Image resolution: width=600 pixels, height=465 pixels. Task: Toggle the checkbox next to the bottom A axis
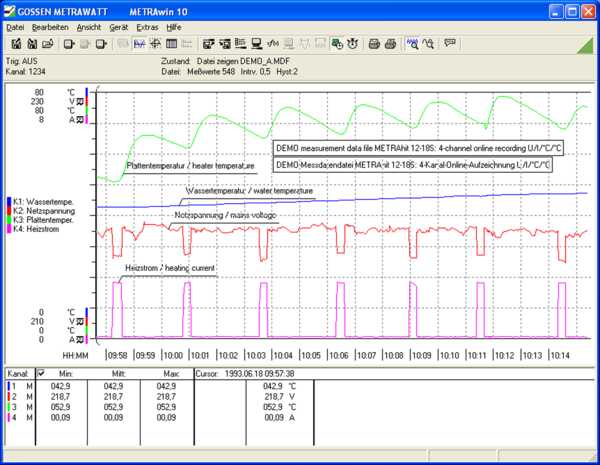point(81,340)
